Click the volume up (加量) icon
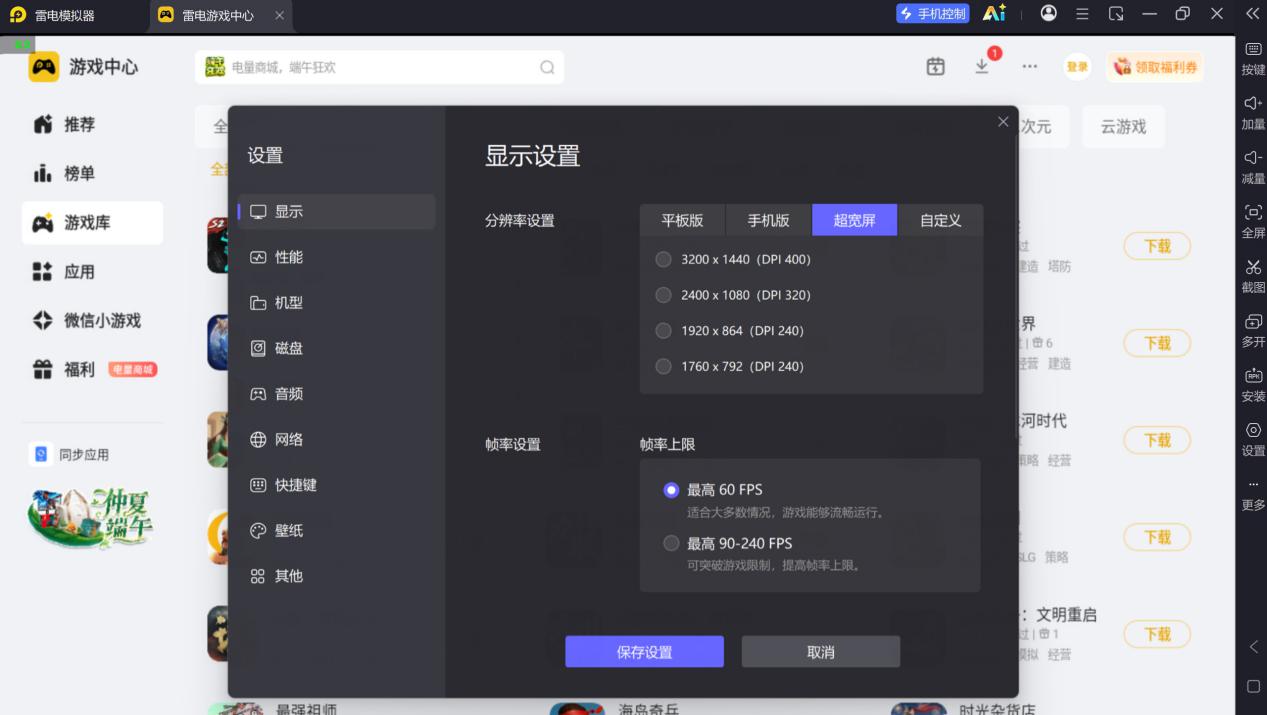Image resolution: width=1267 pixels, height=715 pixels. [x=1253, y=103]
